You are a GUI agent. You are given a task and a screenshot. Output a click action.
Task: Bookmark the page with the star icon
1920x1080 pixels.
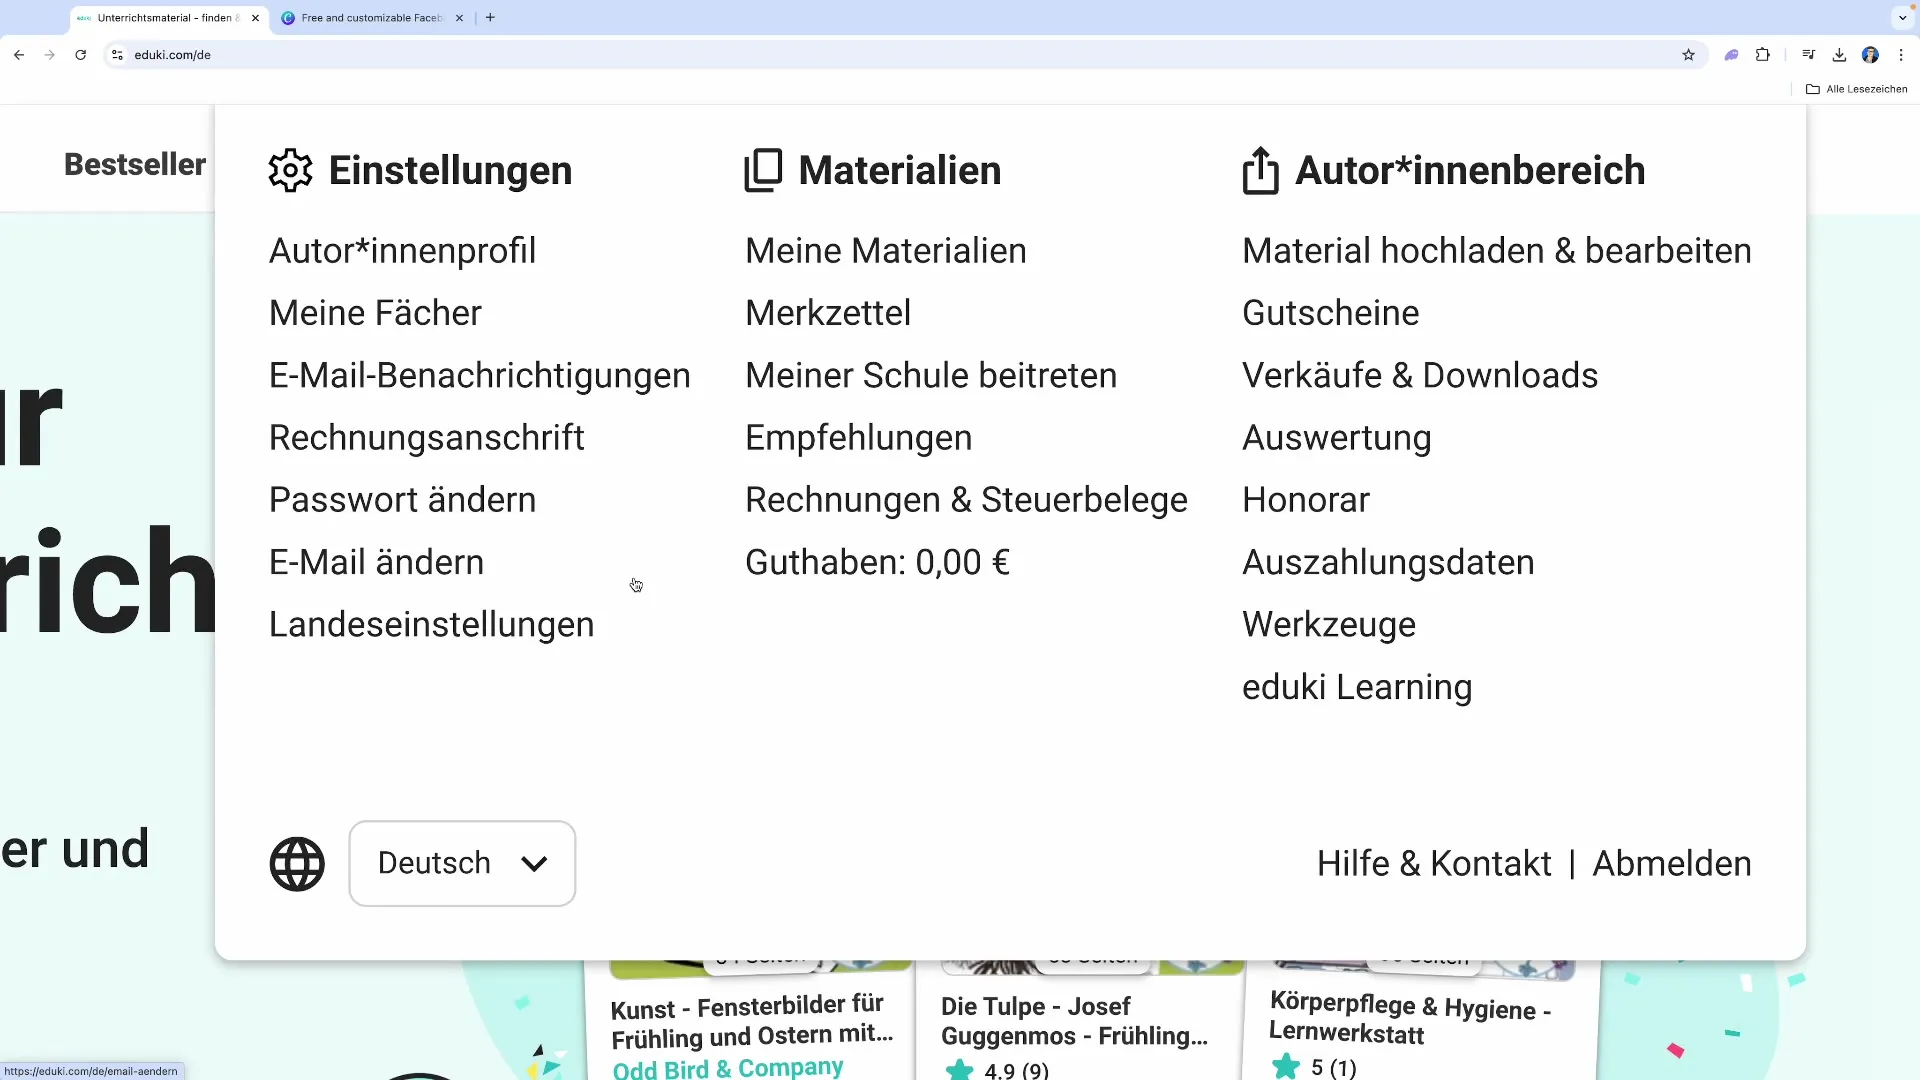coord(1689,55)
